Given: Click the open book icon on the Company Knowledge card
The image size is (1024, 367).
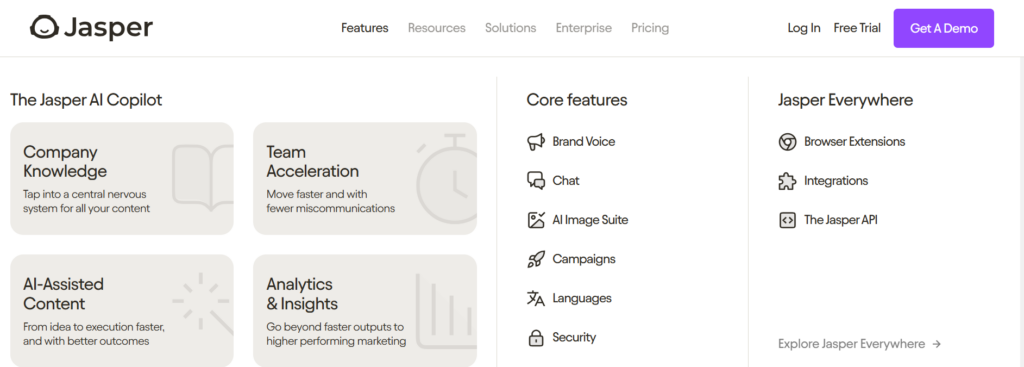Looking at the screenshot, I should coord(202,178).
